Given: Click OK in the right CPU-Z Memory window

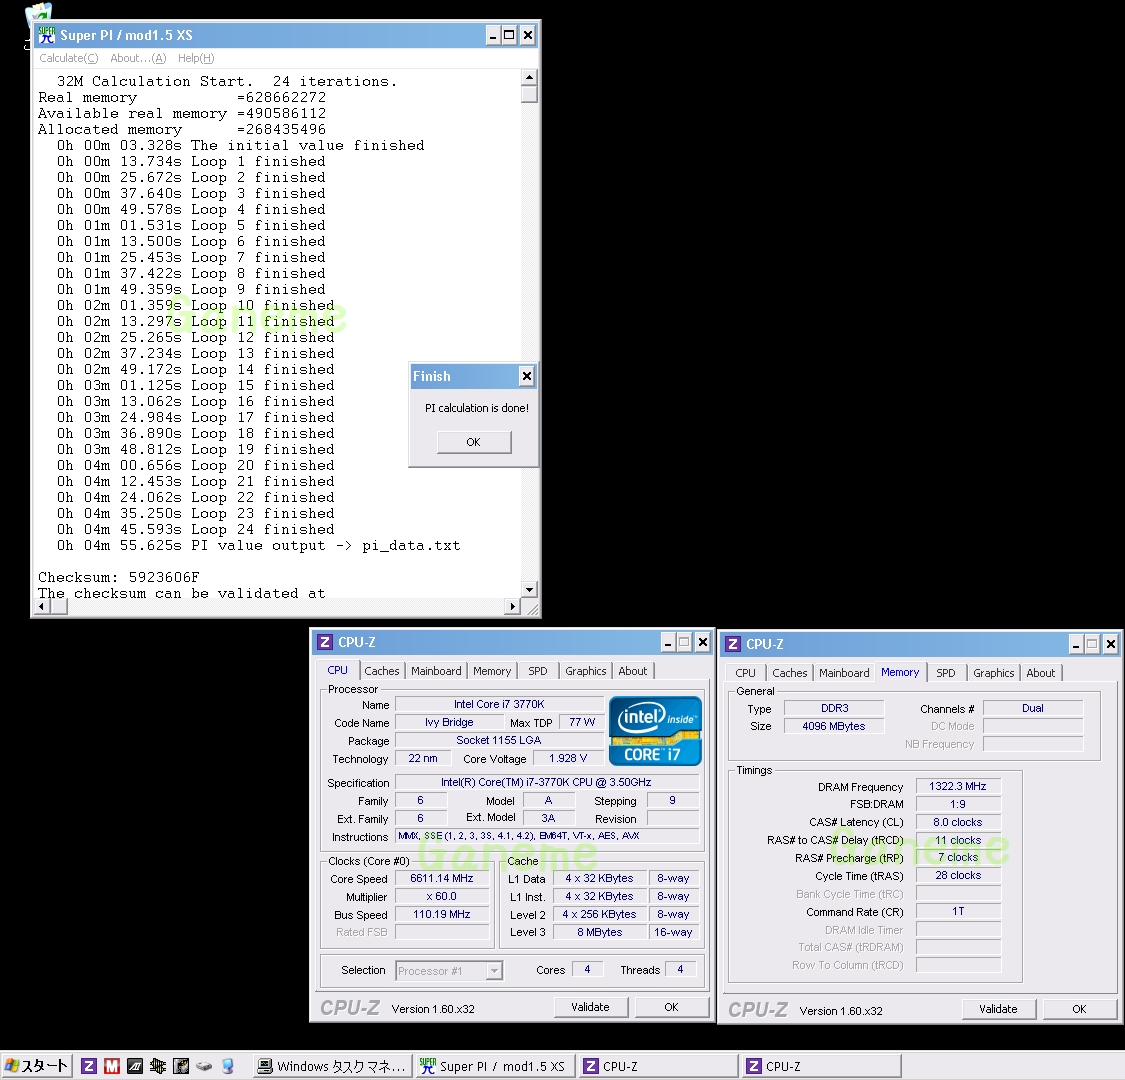Looking at the screenshot, I should click(1079, 1009).
